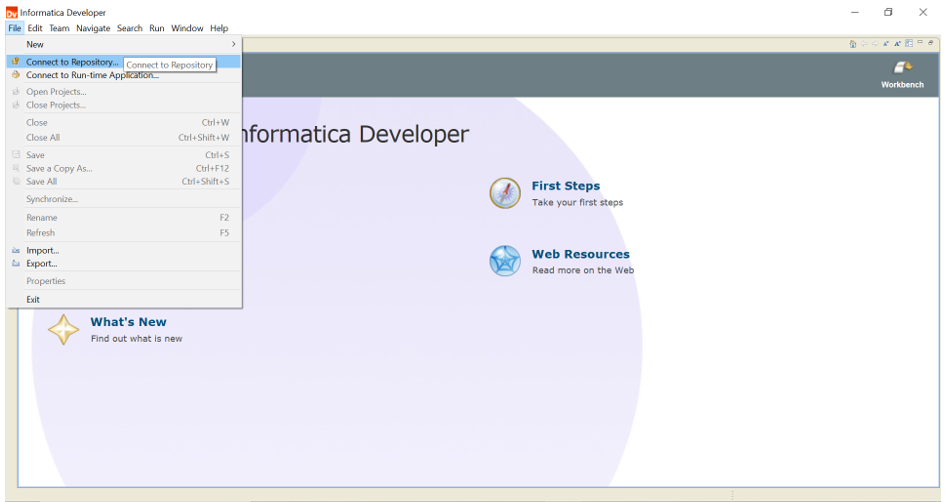This screenshot has height=502, width=948.
Task: Open Web Resources globe icon
Action: (505, 261)
